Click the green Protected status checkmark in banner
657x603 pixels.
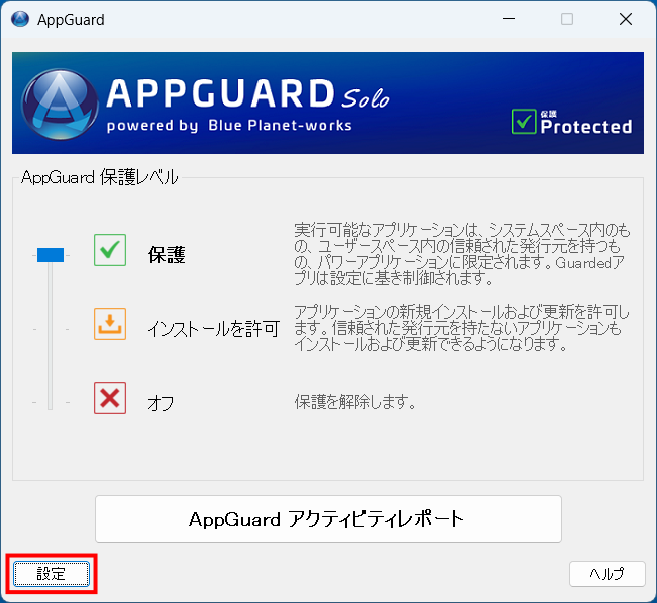point(524,121)
